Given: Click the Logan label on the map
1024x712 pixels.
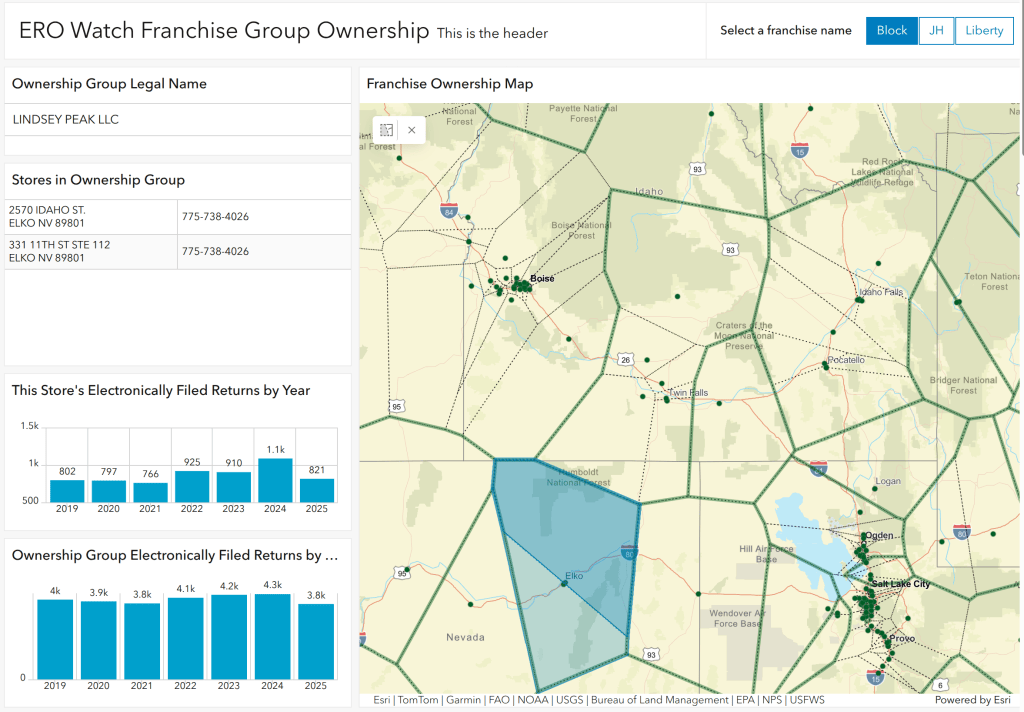Looking at the screenshot, I should pos(888,481).
